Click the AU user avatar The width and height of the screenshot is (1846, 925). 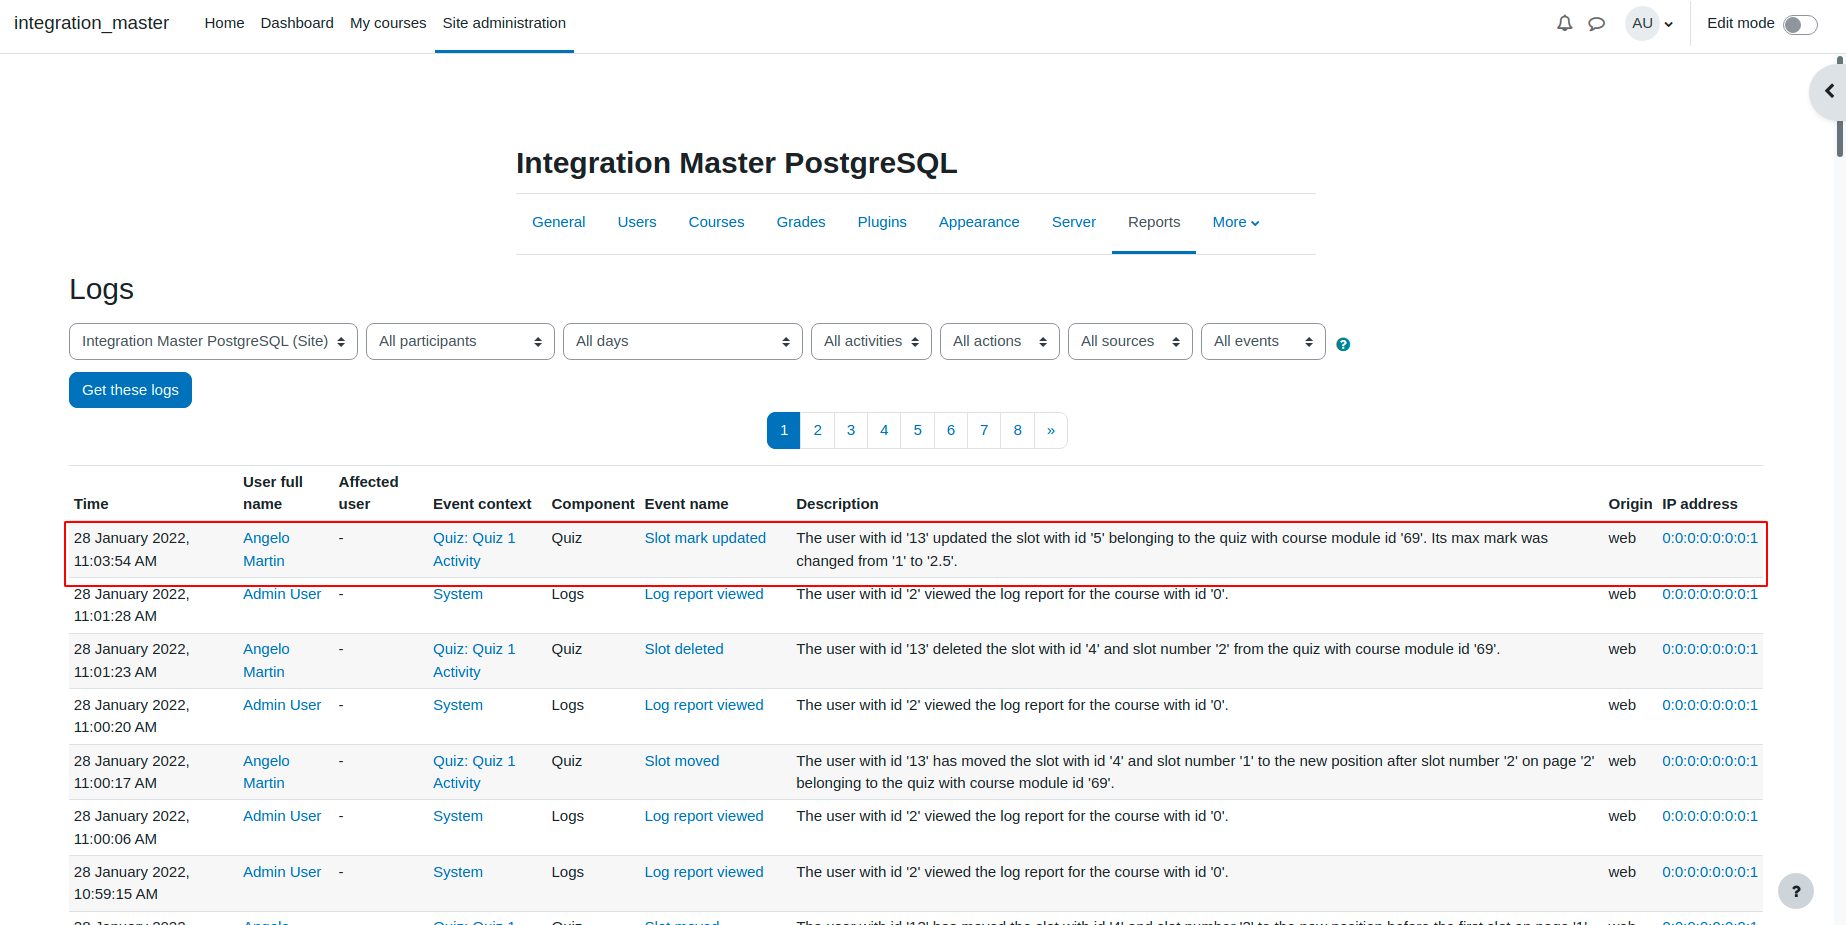point(1642,23)
